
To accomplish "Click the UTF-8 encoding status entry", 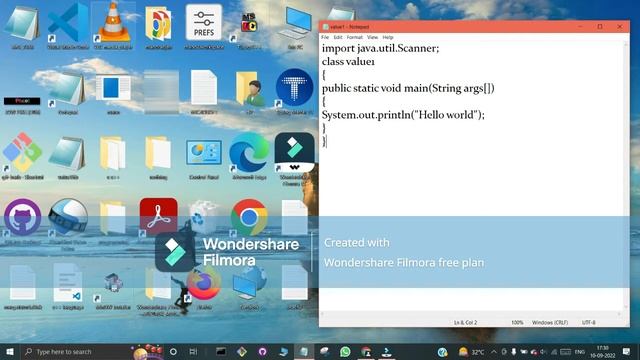I will tap(588, 322).
